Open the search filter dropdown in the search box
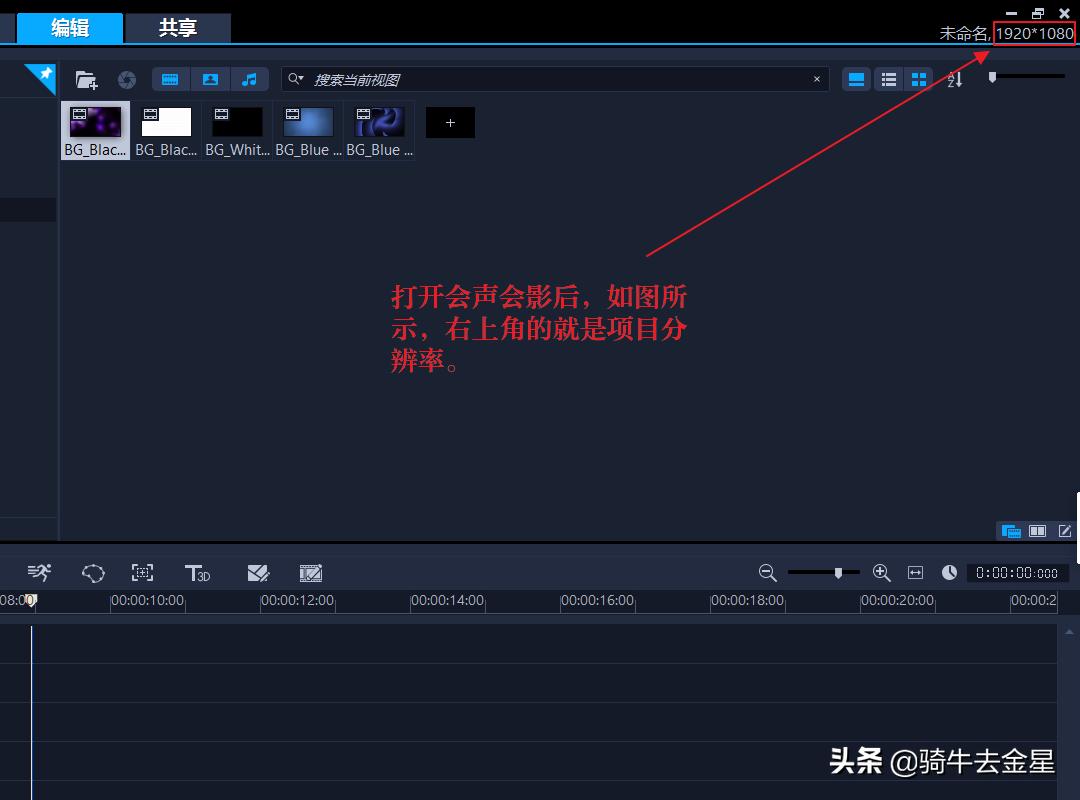1080x800 pixels. click(302, 79)
